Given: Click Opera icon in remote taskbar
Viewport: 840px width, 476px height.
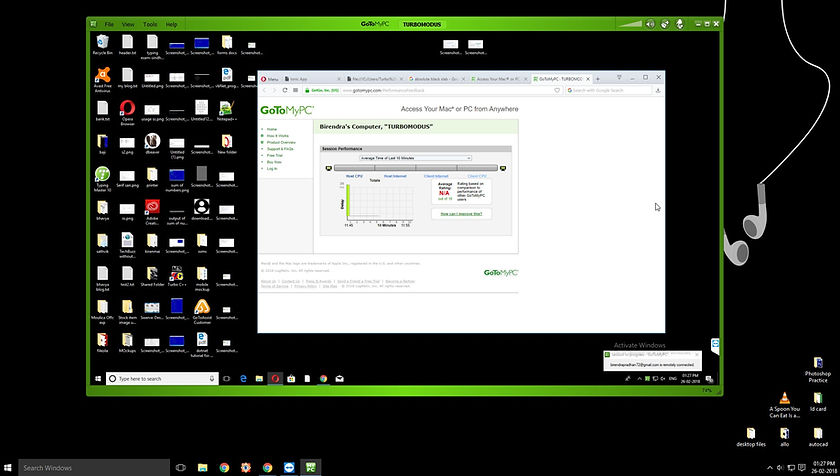Looking at the screenshot, I should coord(275,379).
